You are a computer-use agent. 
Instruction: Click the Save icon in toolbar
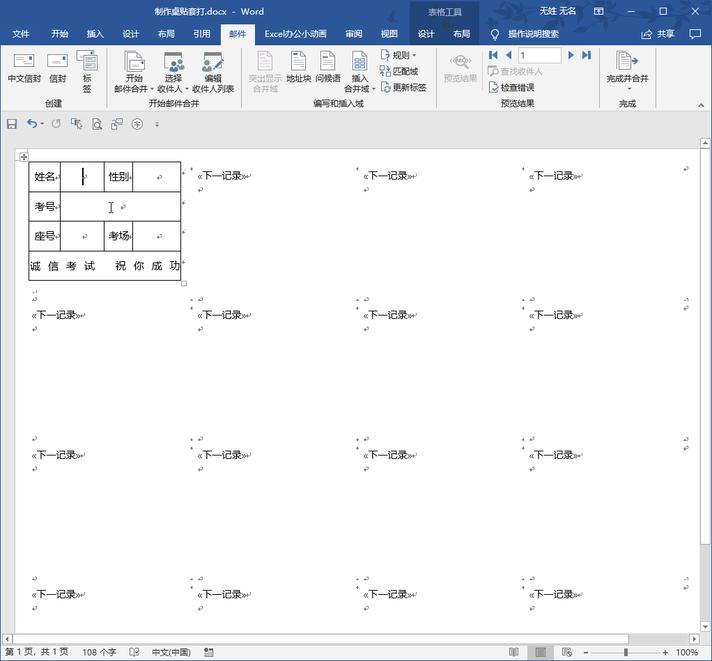11,124
